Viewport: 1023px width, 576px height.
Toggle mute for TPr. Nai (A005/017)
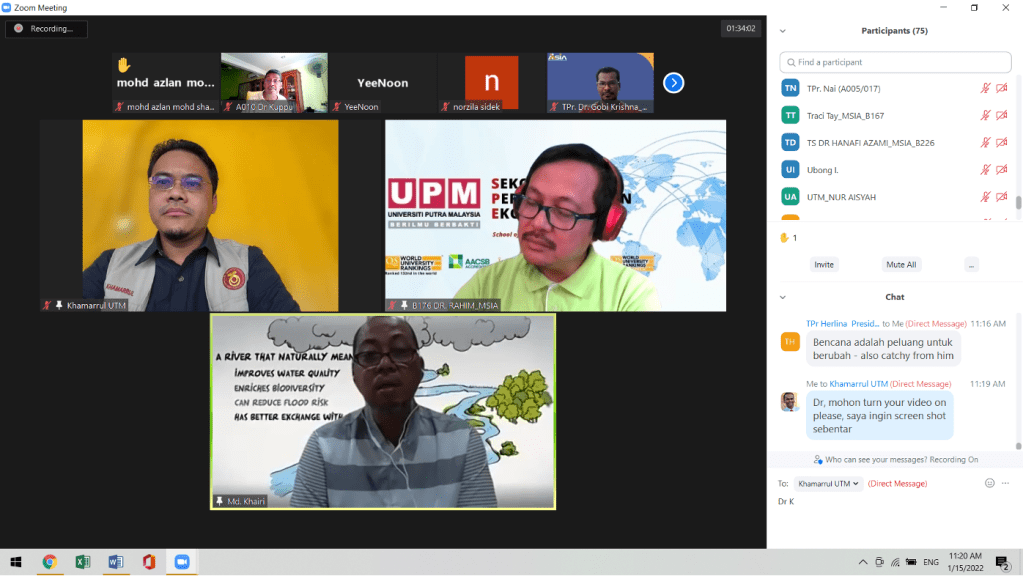click(985, 89)
